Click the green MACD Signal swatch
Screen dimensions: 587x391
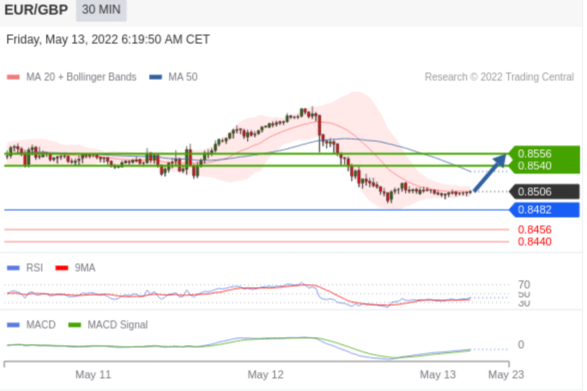pyautogui.click(x=75, y=325)
